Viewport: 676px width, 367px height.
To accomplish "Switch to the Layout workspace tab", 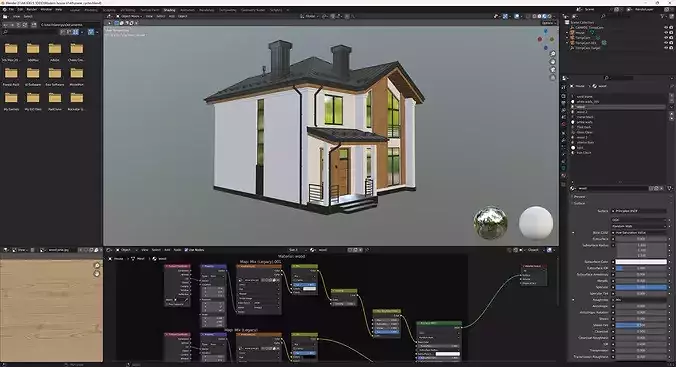I will 75,10.
